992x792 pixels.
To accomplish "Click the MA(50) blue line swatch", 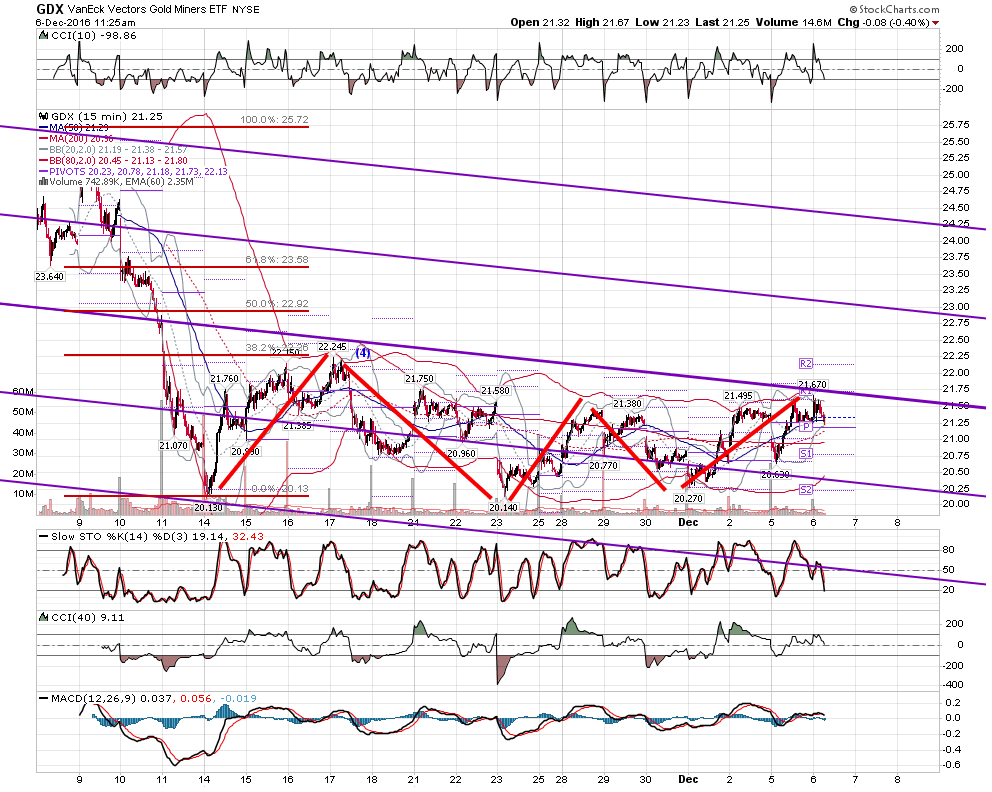I will 44,128.
